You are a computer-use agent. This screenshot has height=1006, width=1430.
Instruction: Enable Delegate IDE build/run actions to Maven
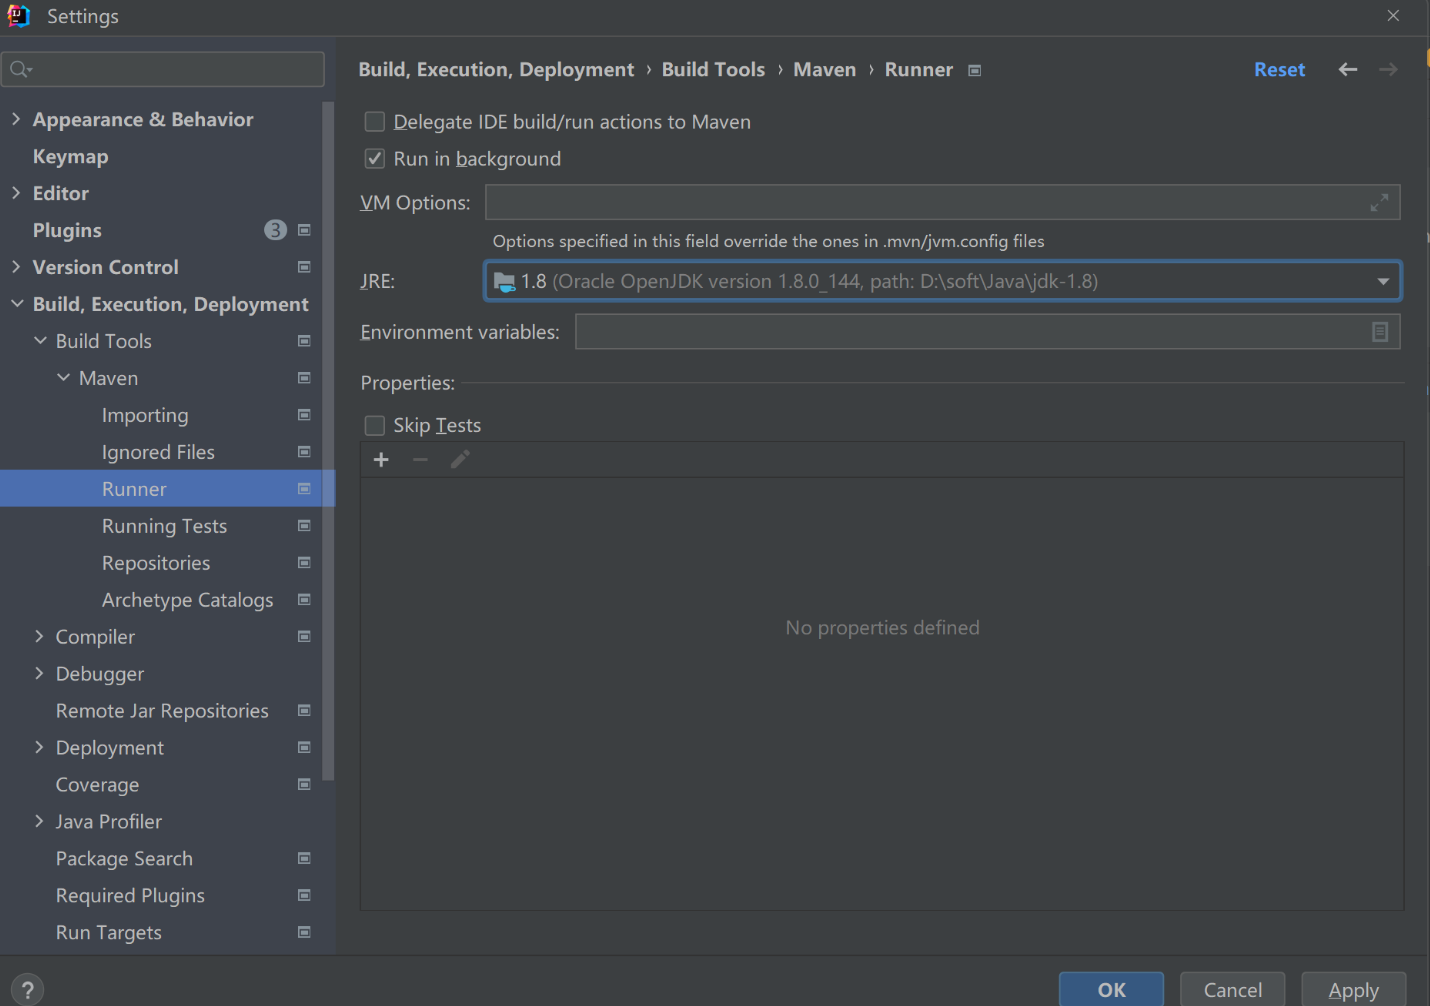375,122
